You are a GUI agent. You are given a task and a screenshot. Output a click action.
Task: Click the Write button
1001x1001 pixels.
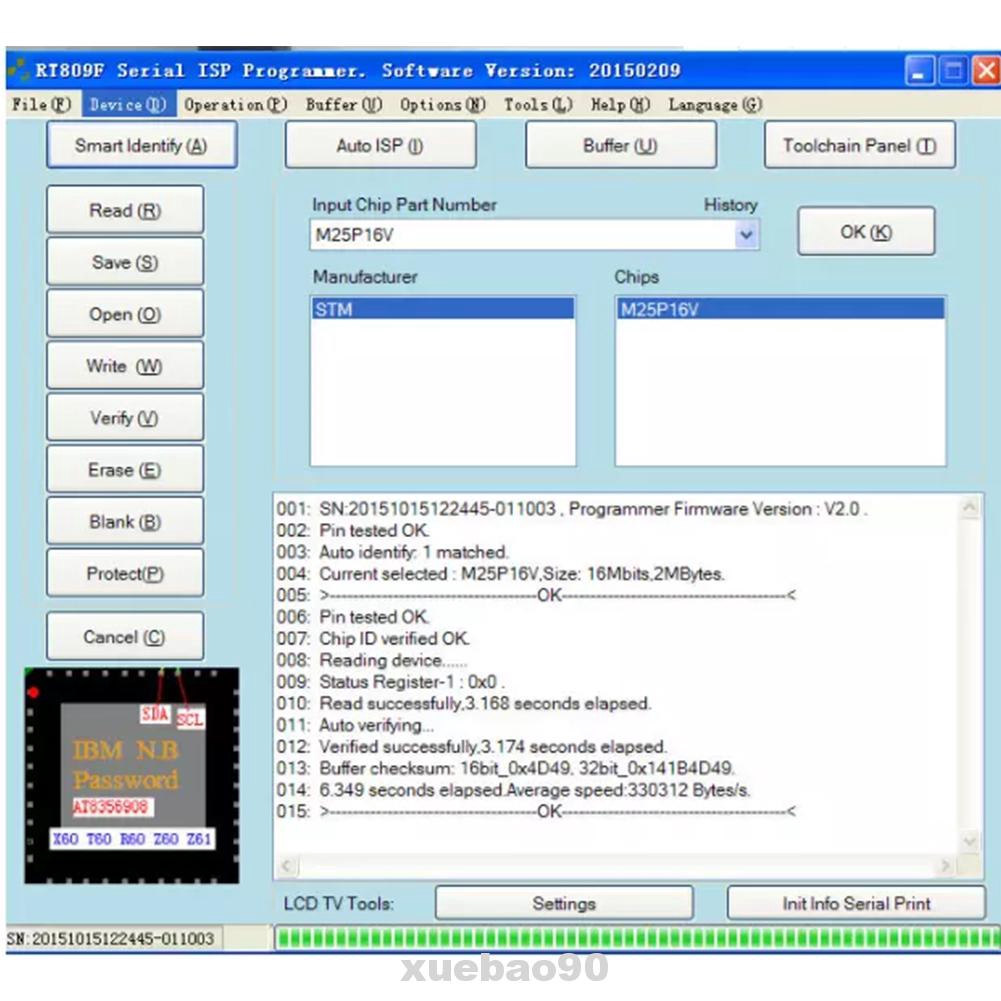click(x=125, y=367)
